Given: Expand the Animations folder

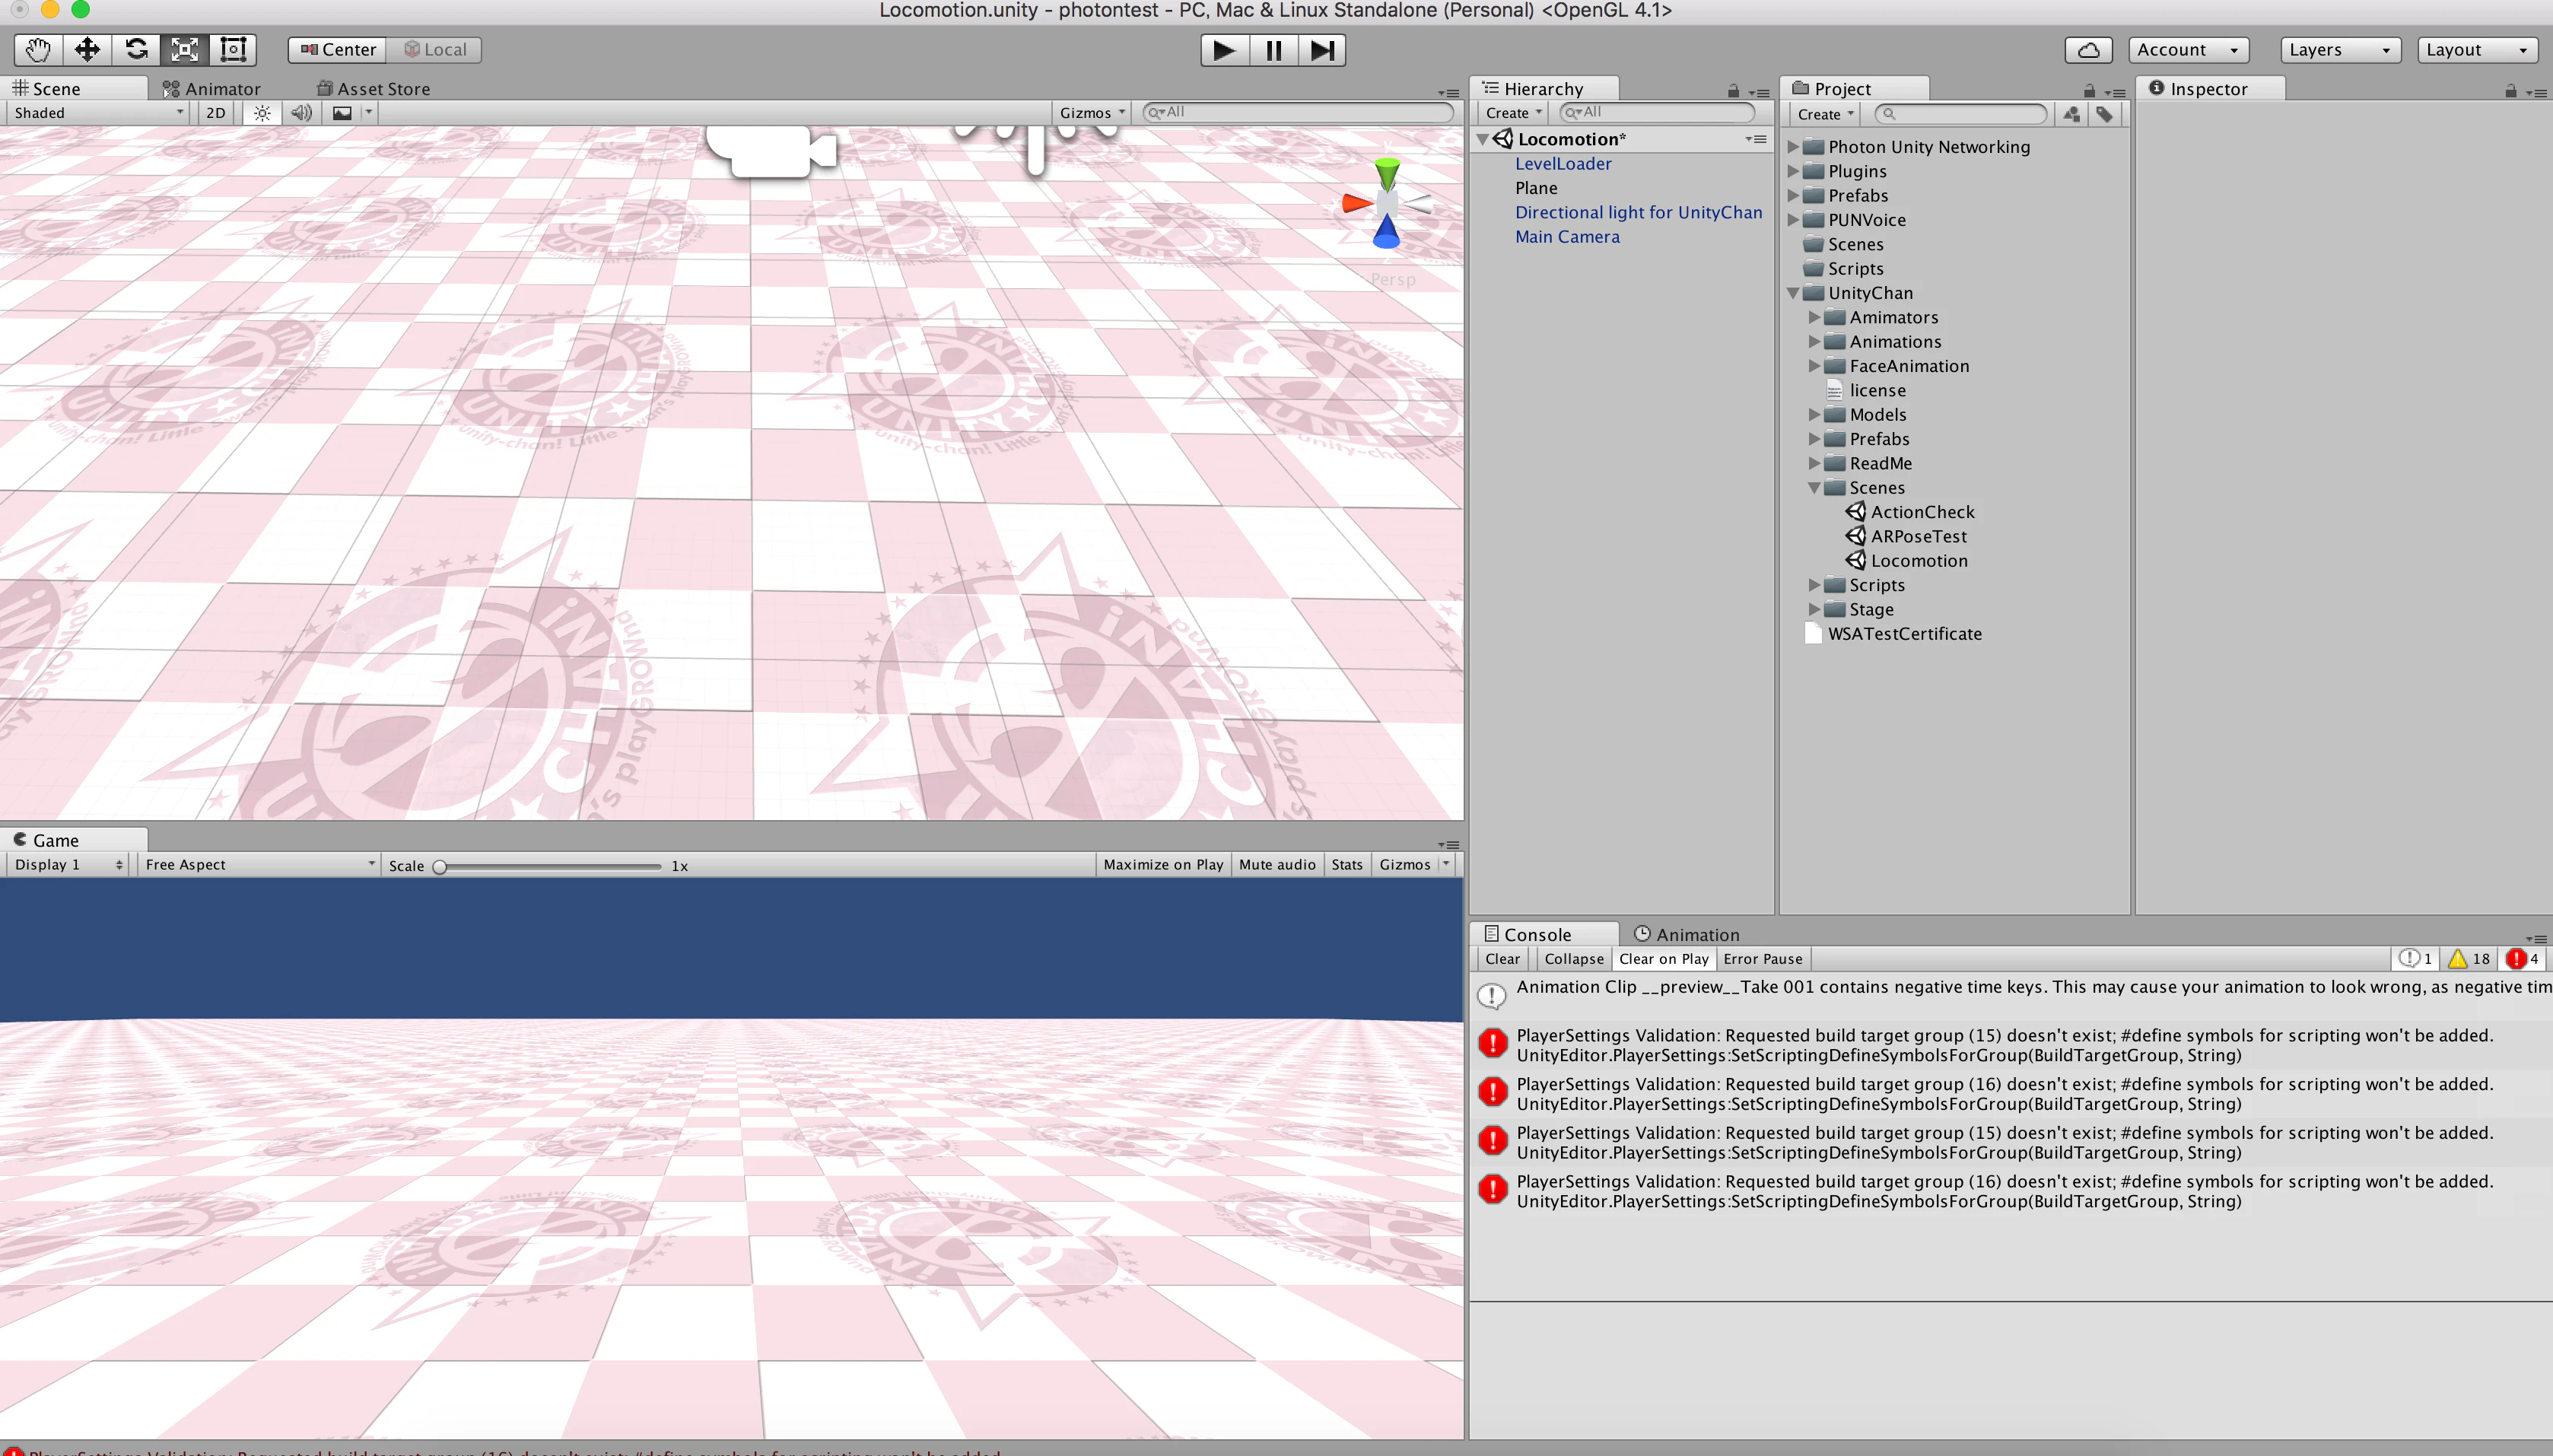Looking at the screenshot, I should tap(1814, 342).
